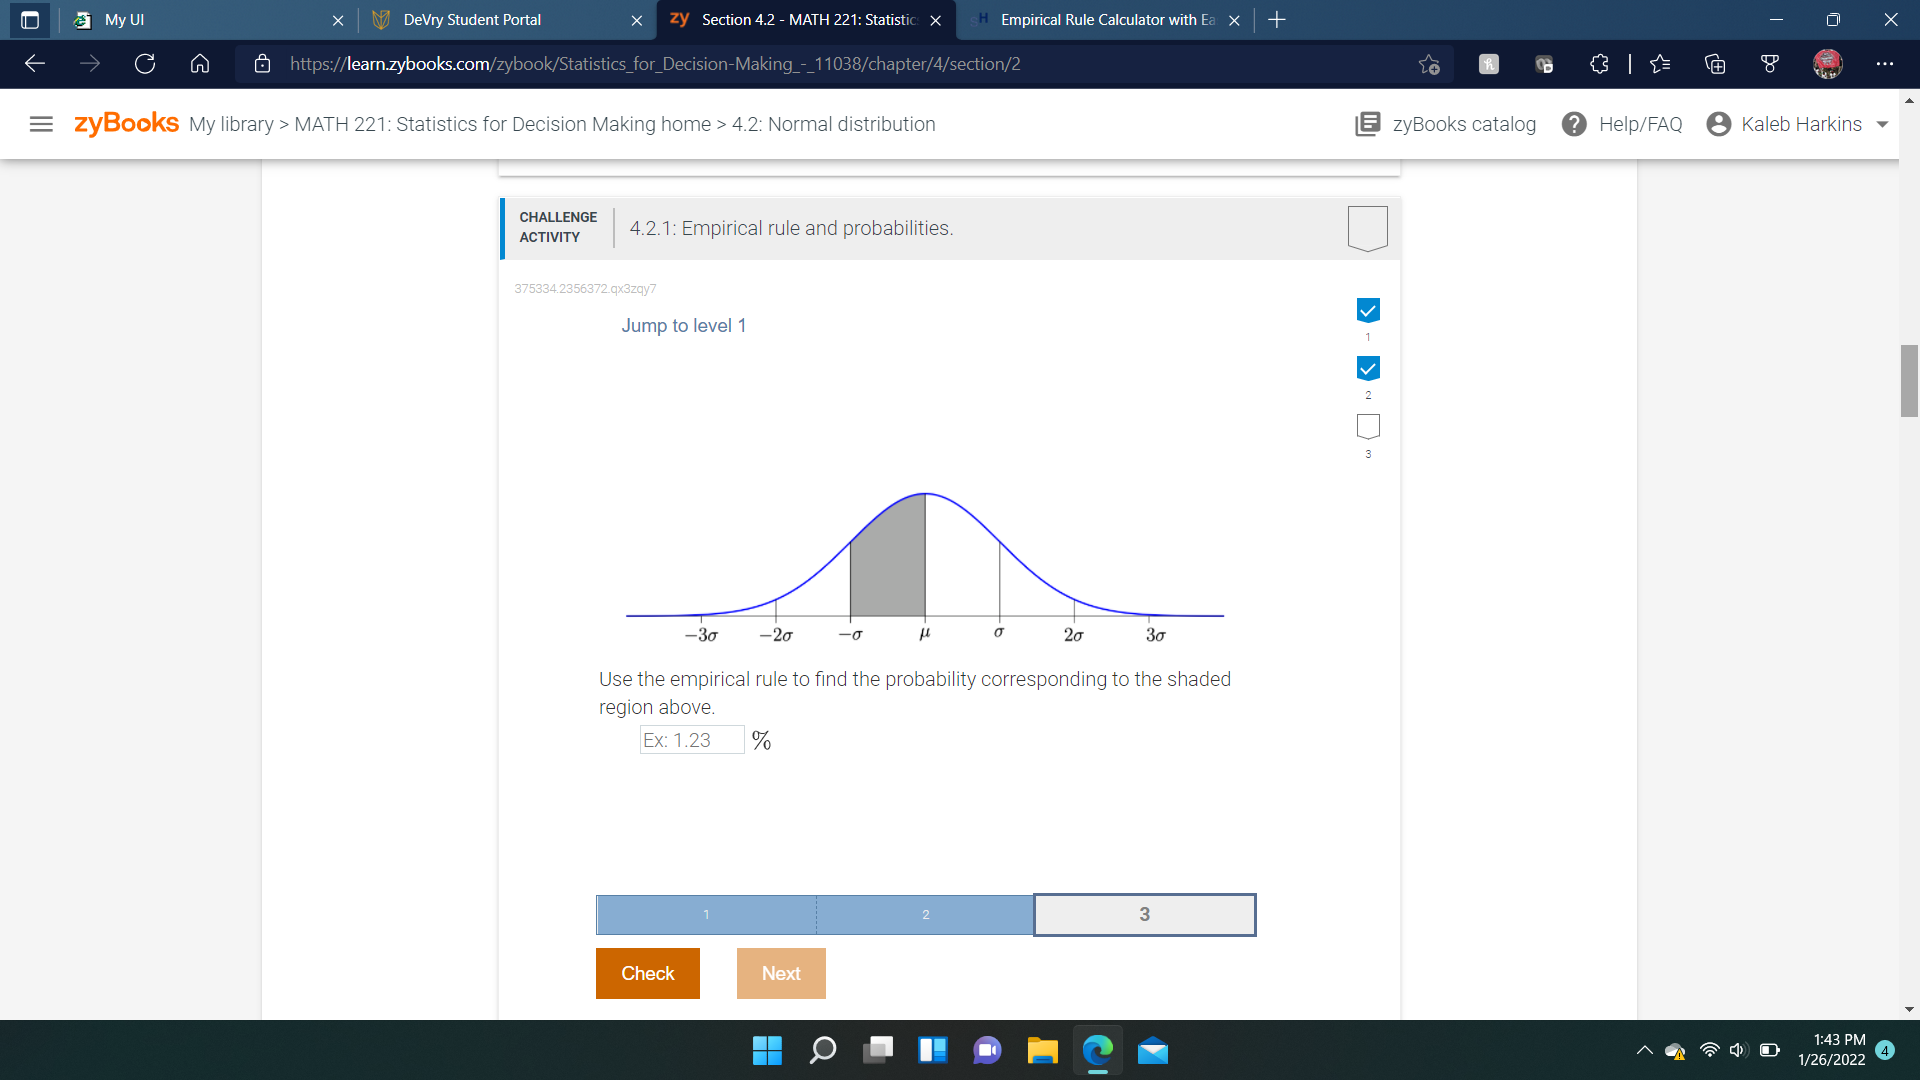Switch to Empirical Rule Calculator tab
The width and height of the screenshot is (1920, 1080).
[x=1107, y=20]
